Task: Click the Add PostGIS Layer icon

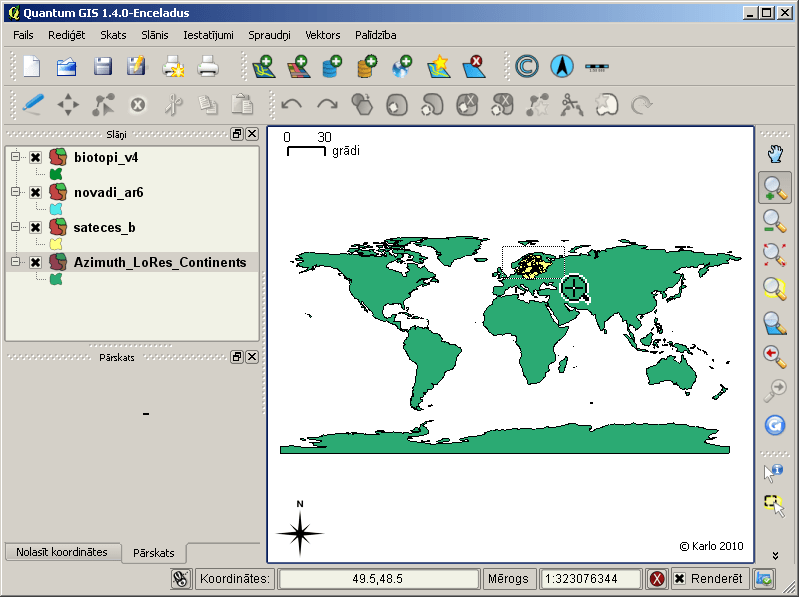Action: [332, 67]
